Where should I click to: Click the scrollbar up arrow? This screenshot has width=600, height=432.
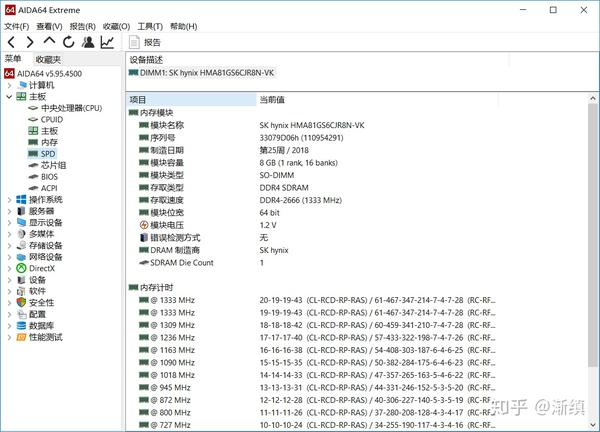(x=593, y=99)
